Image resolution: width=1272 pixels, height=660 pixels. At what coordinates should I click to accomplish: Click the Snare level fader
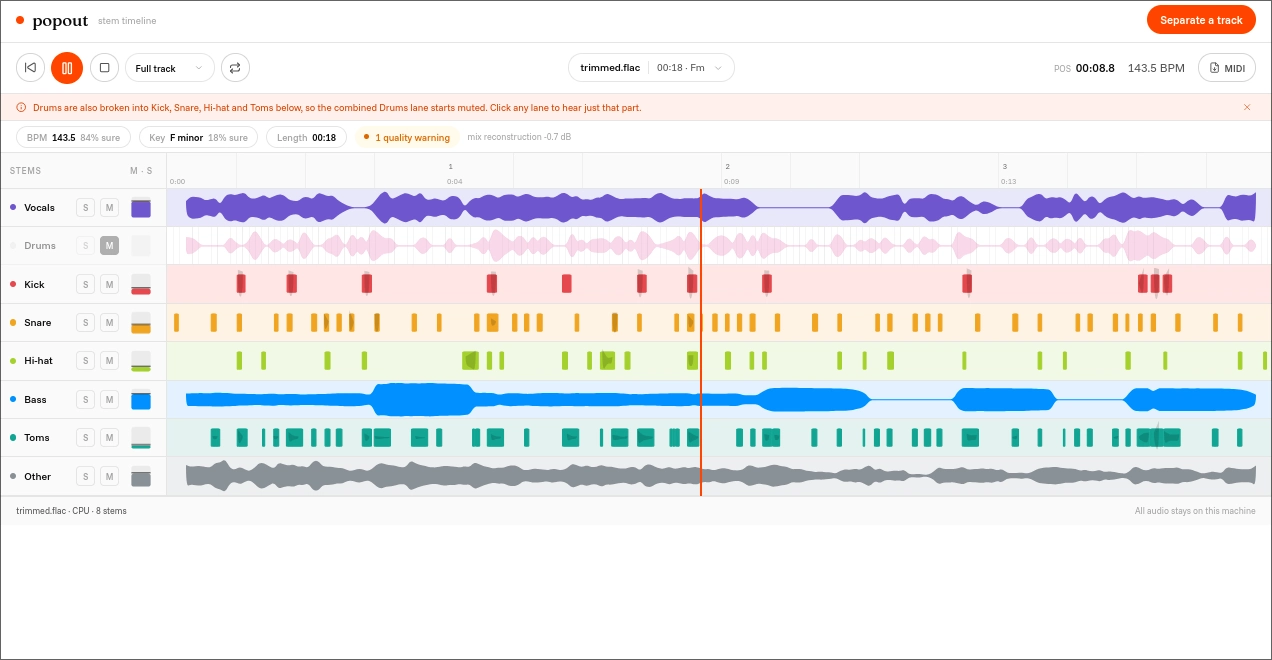click(x=141, y=323)
